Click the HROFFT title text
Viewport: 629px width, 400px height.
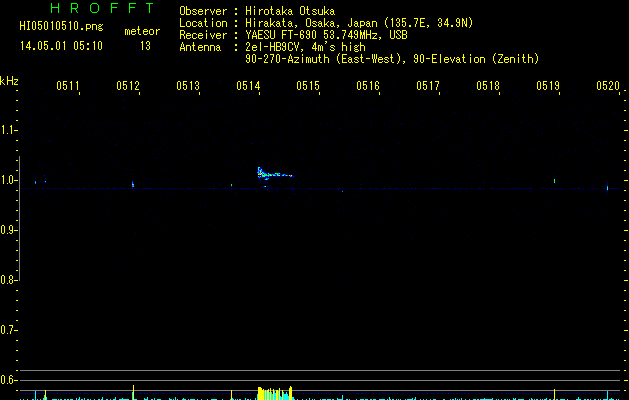coord(103,8)
